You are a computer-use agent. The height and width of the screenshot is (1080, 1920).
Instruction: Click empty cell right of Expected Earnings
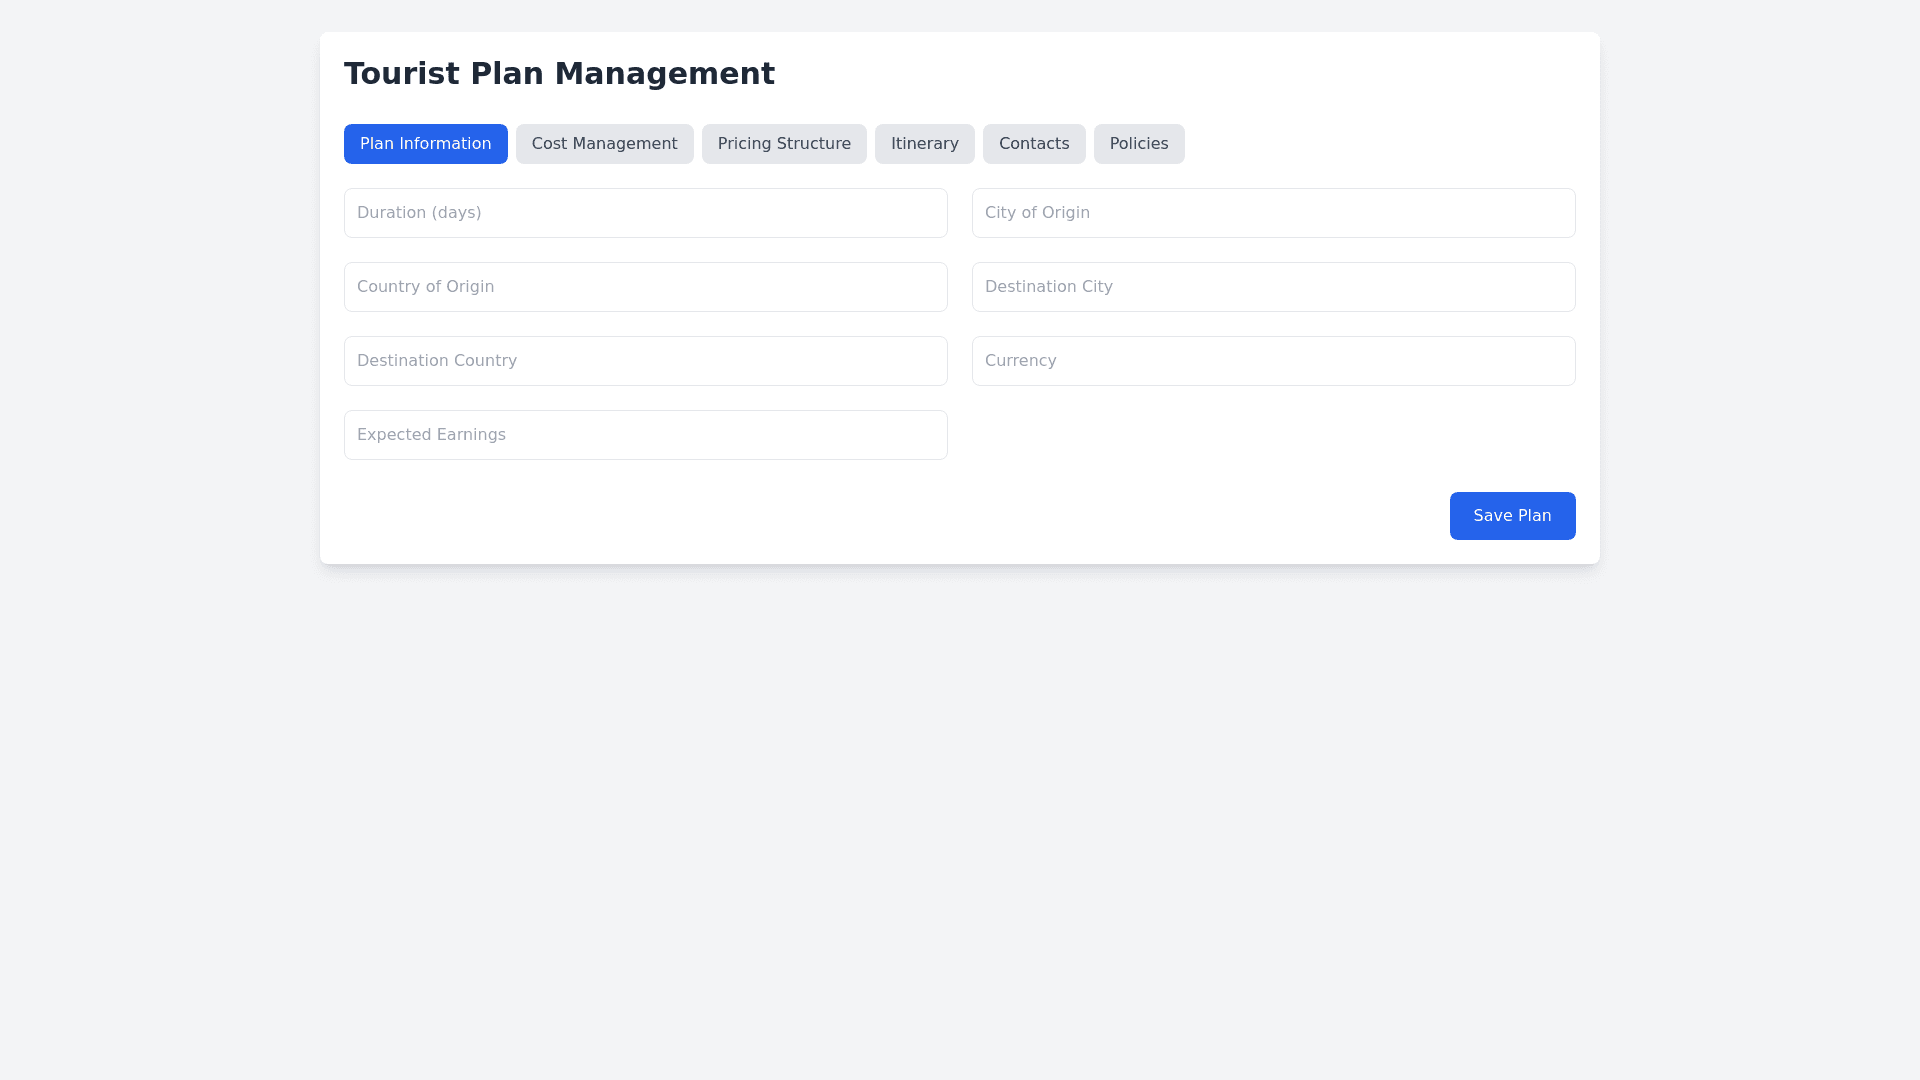1273,435
